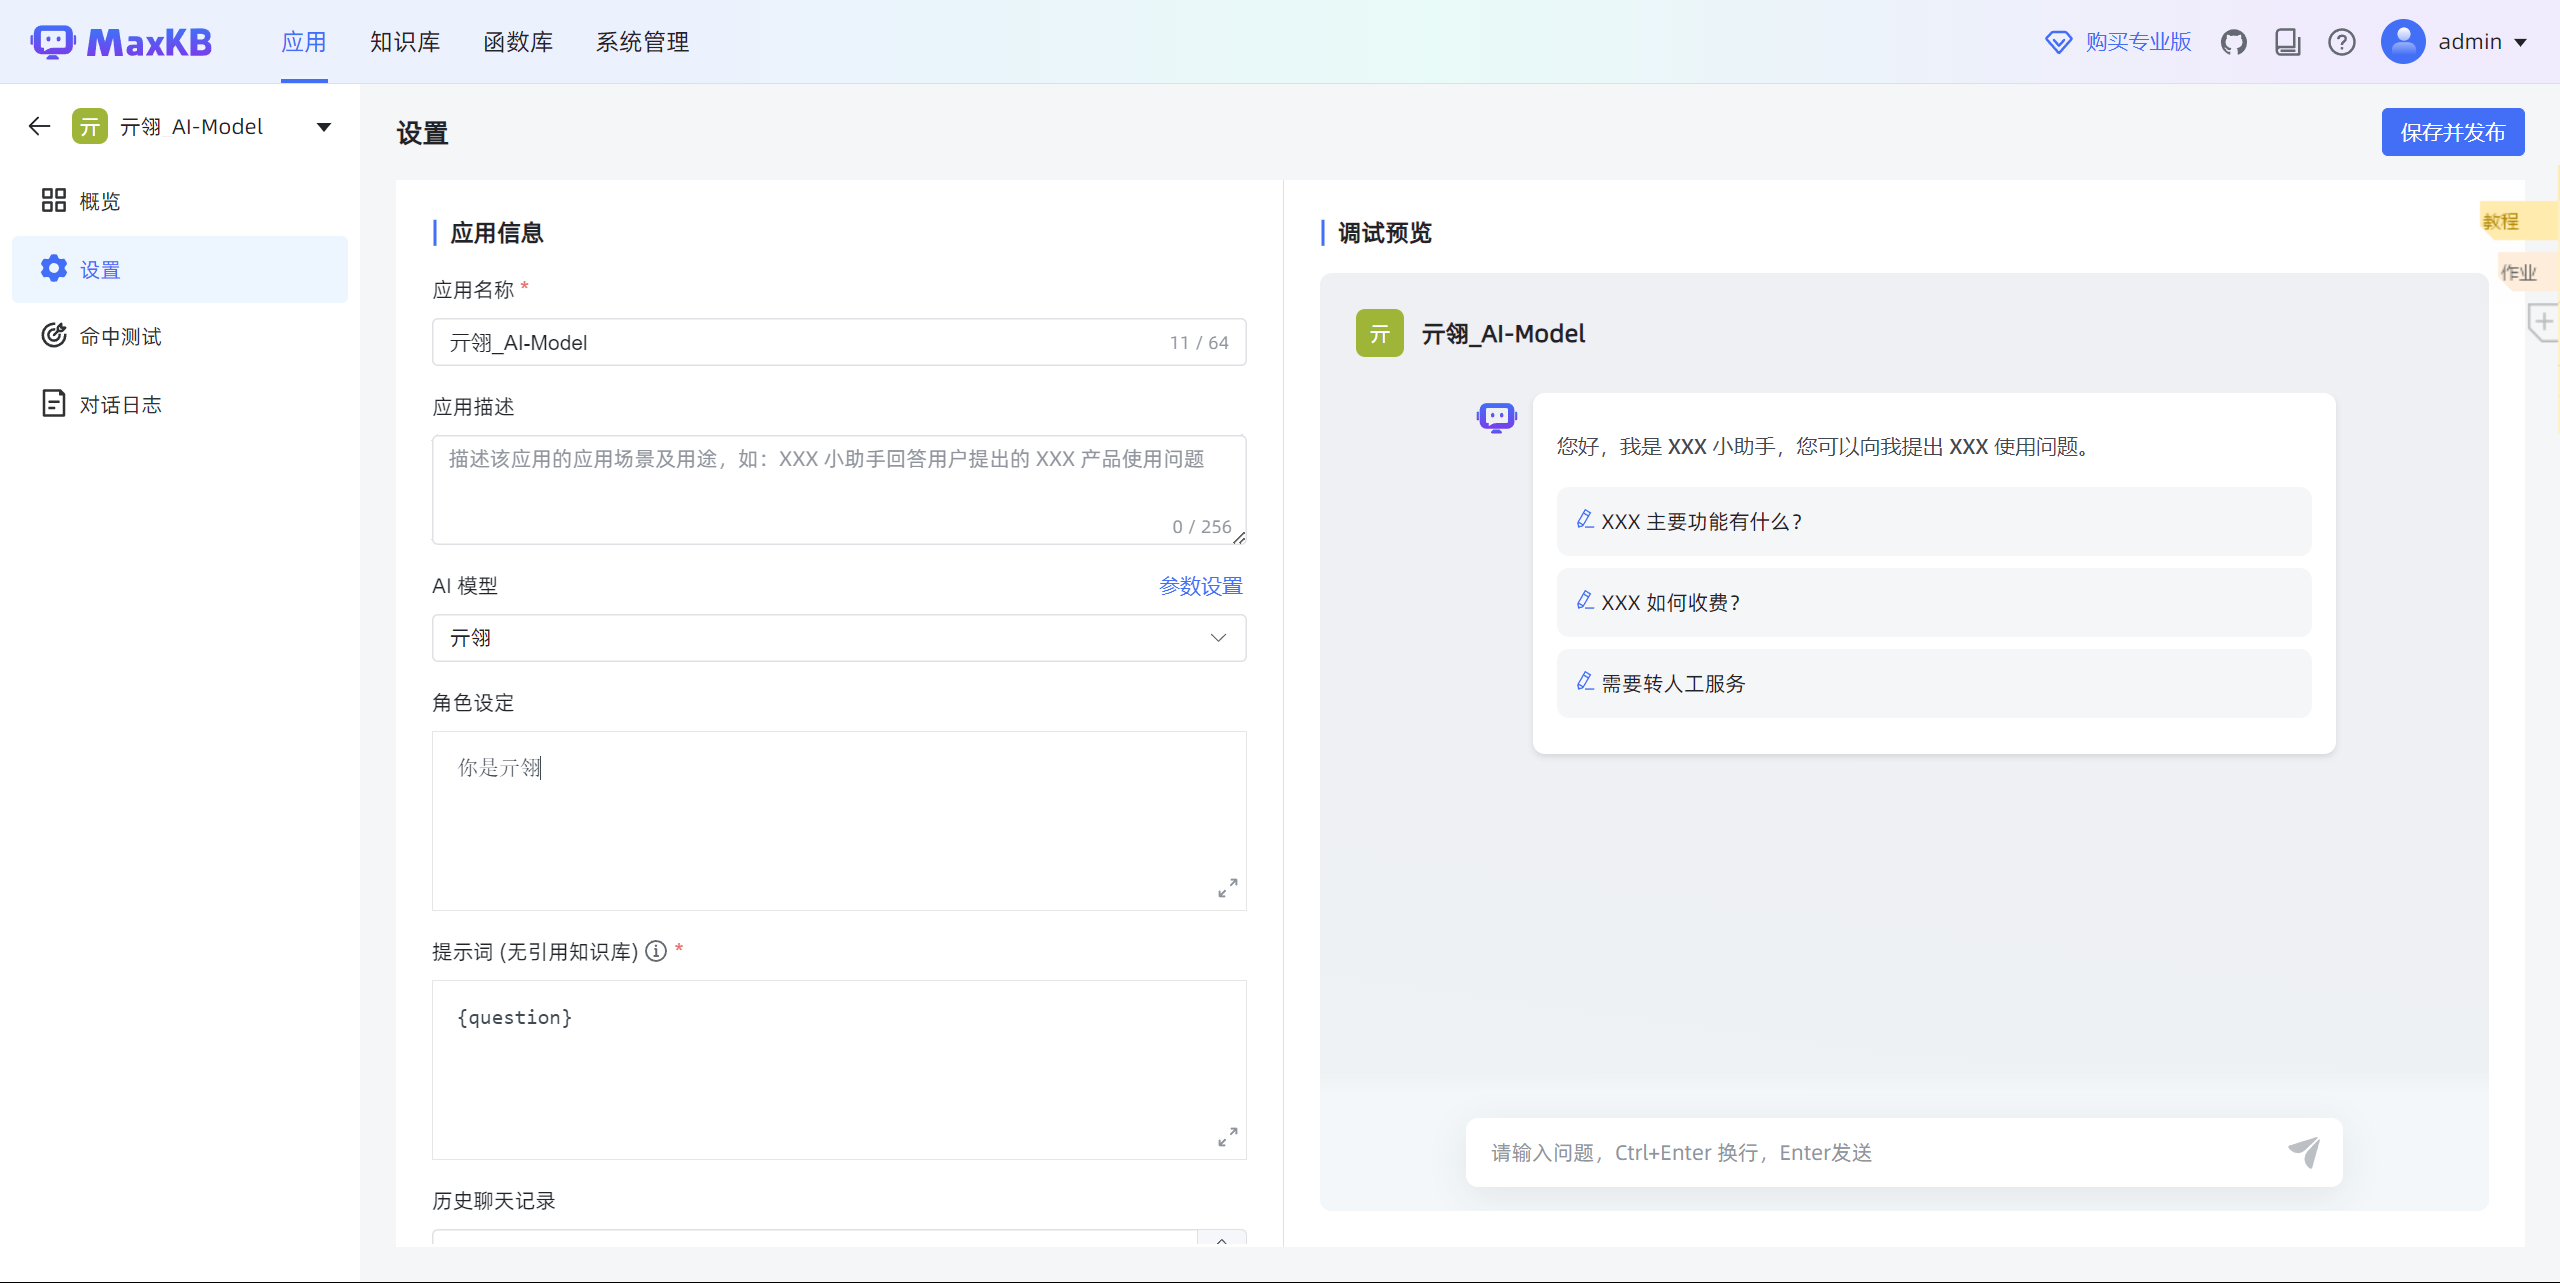
Task: Expand the prompt text editor
Action: point(1227,1137)
